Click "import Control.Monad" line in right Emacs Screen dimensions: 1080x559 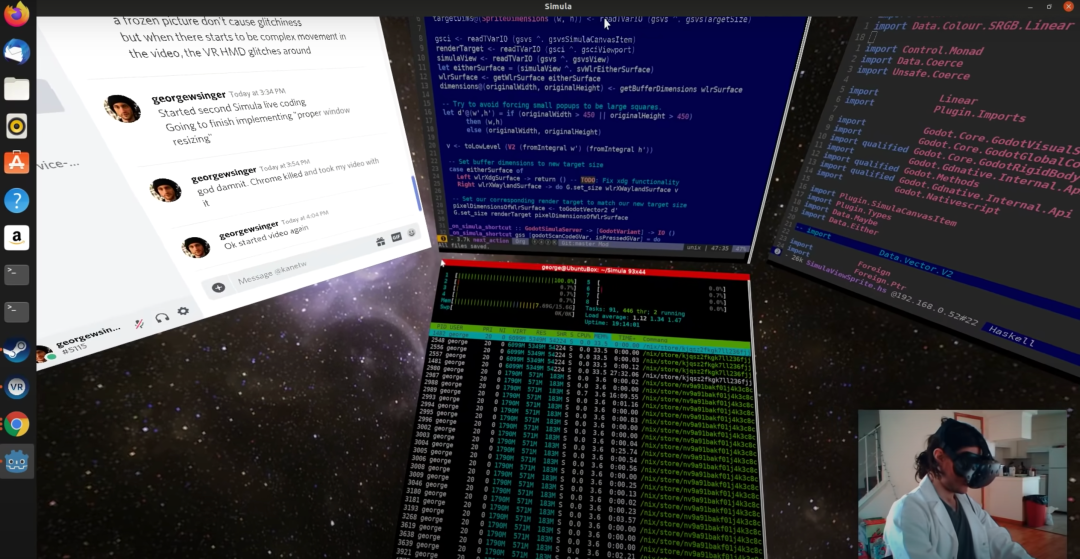(x=924, y=50)
